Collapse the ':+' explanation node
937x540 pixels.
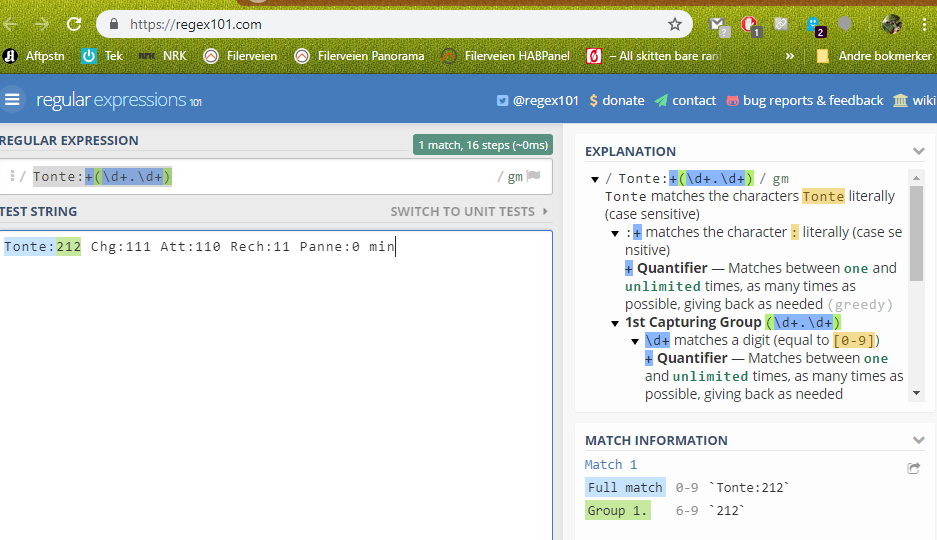coord(615,233)
